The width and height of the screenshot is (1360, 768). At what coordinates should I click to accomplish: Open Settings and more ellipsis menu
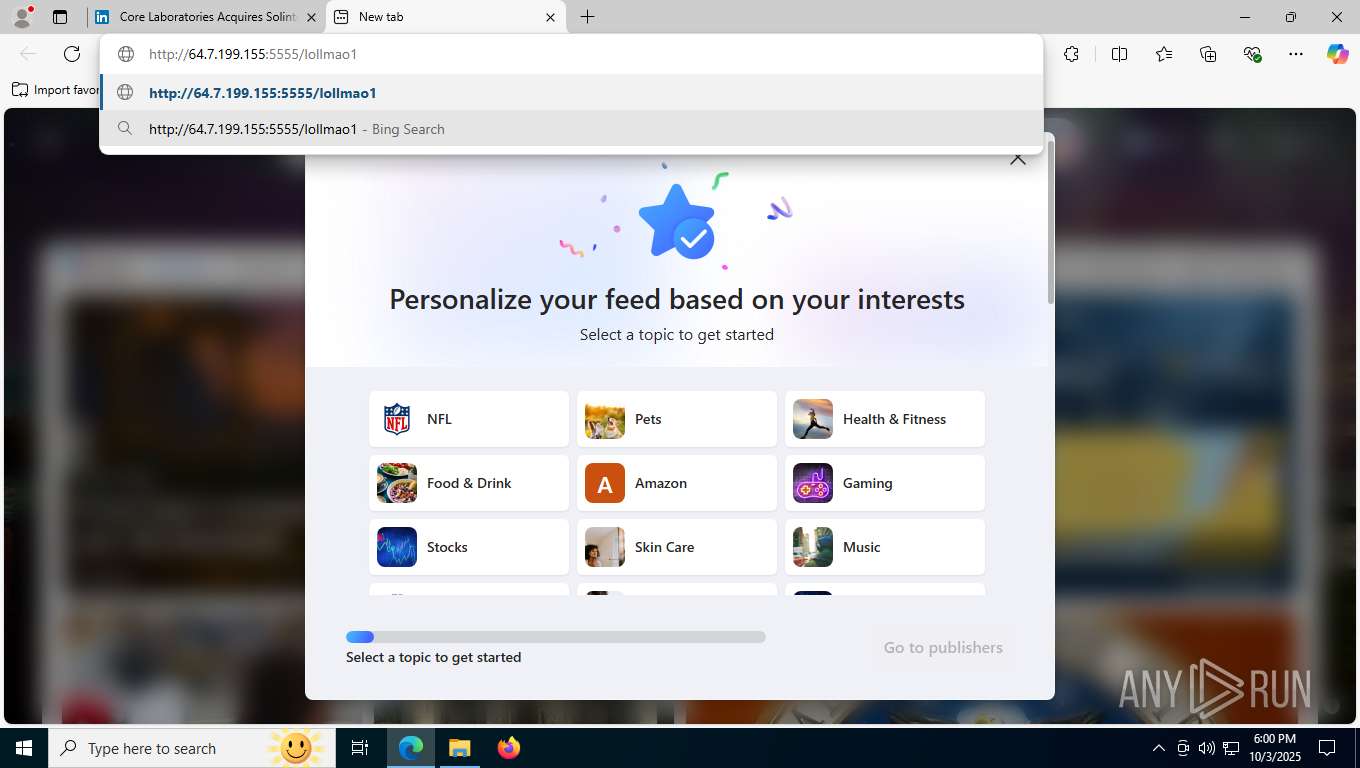pyautogui.click(x=1296, y=54)
